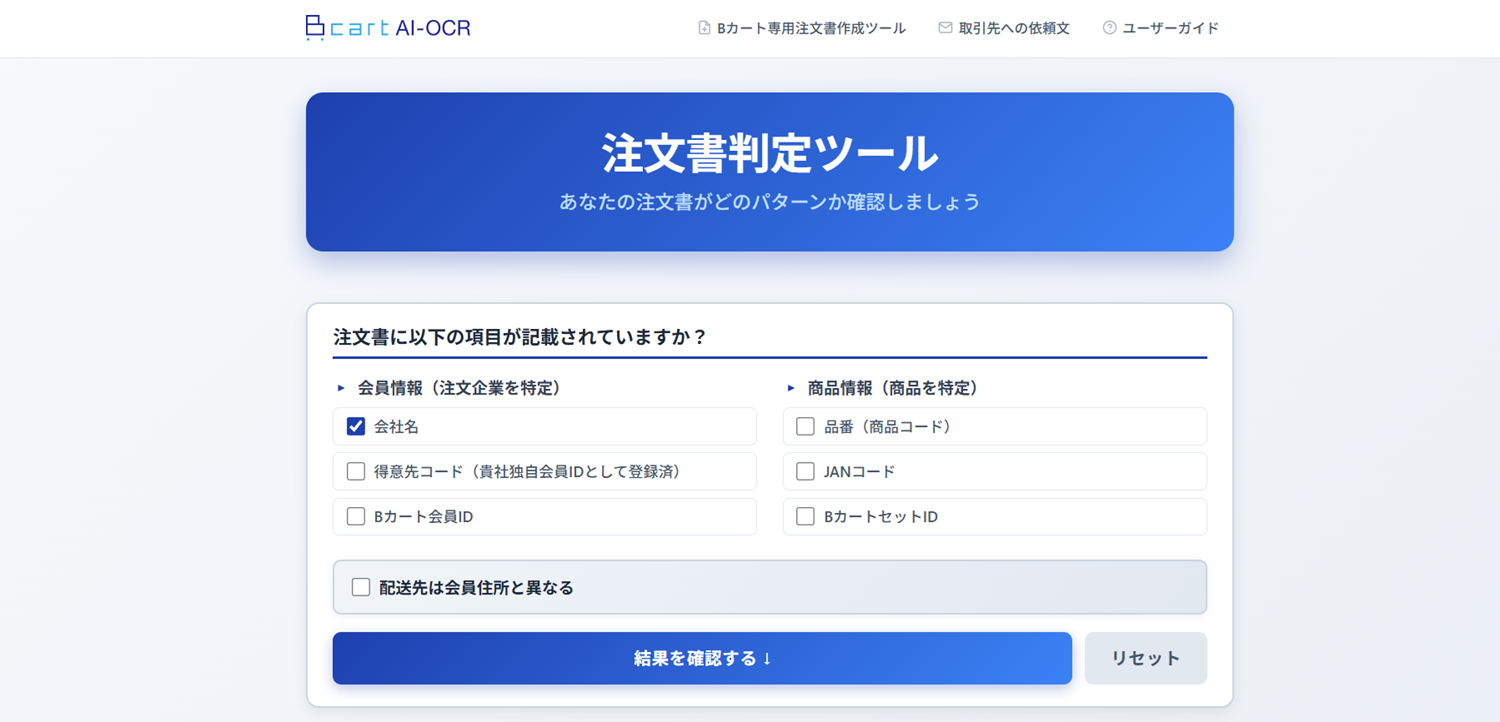
Task: Click the envelope icon beside 取引先への依頼文
Action: click(x=945, y=28)
